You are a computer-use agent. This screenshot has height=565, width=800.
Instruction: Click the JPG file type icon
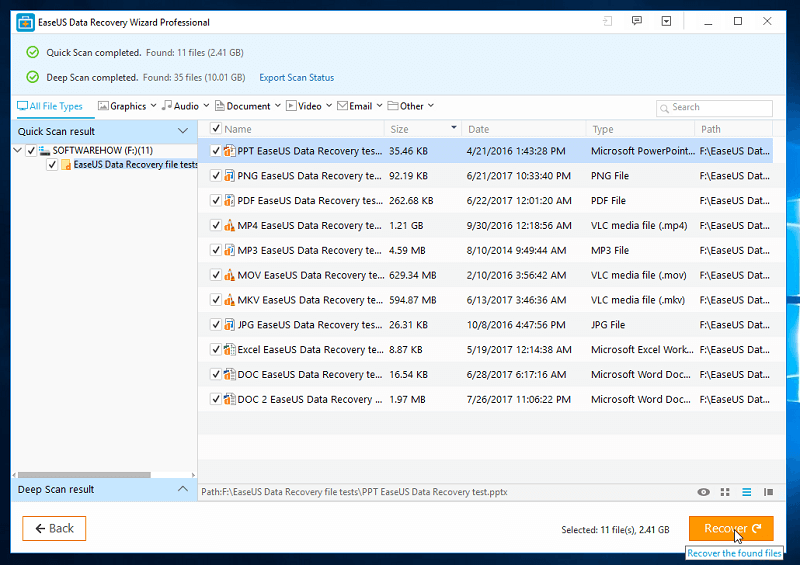[x=230, y=325]
